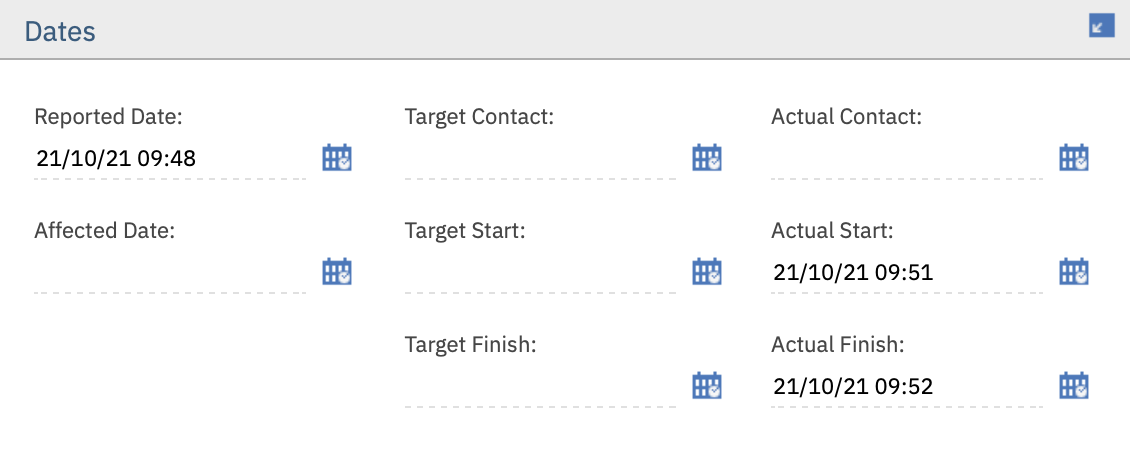Click the Actual Finish label
Screen dimensions: 1130x456
pos(838,345)
